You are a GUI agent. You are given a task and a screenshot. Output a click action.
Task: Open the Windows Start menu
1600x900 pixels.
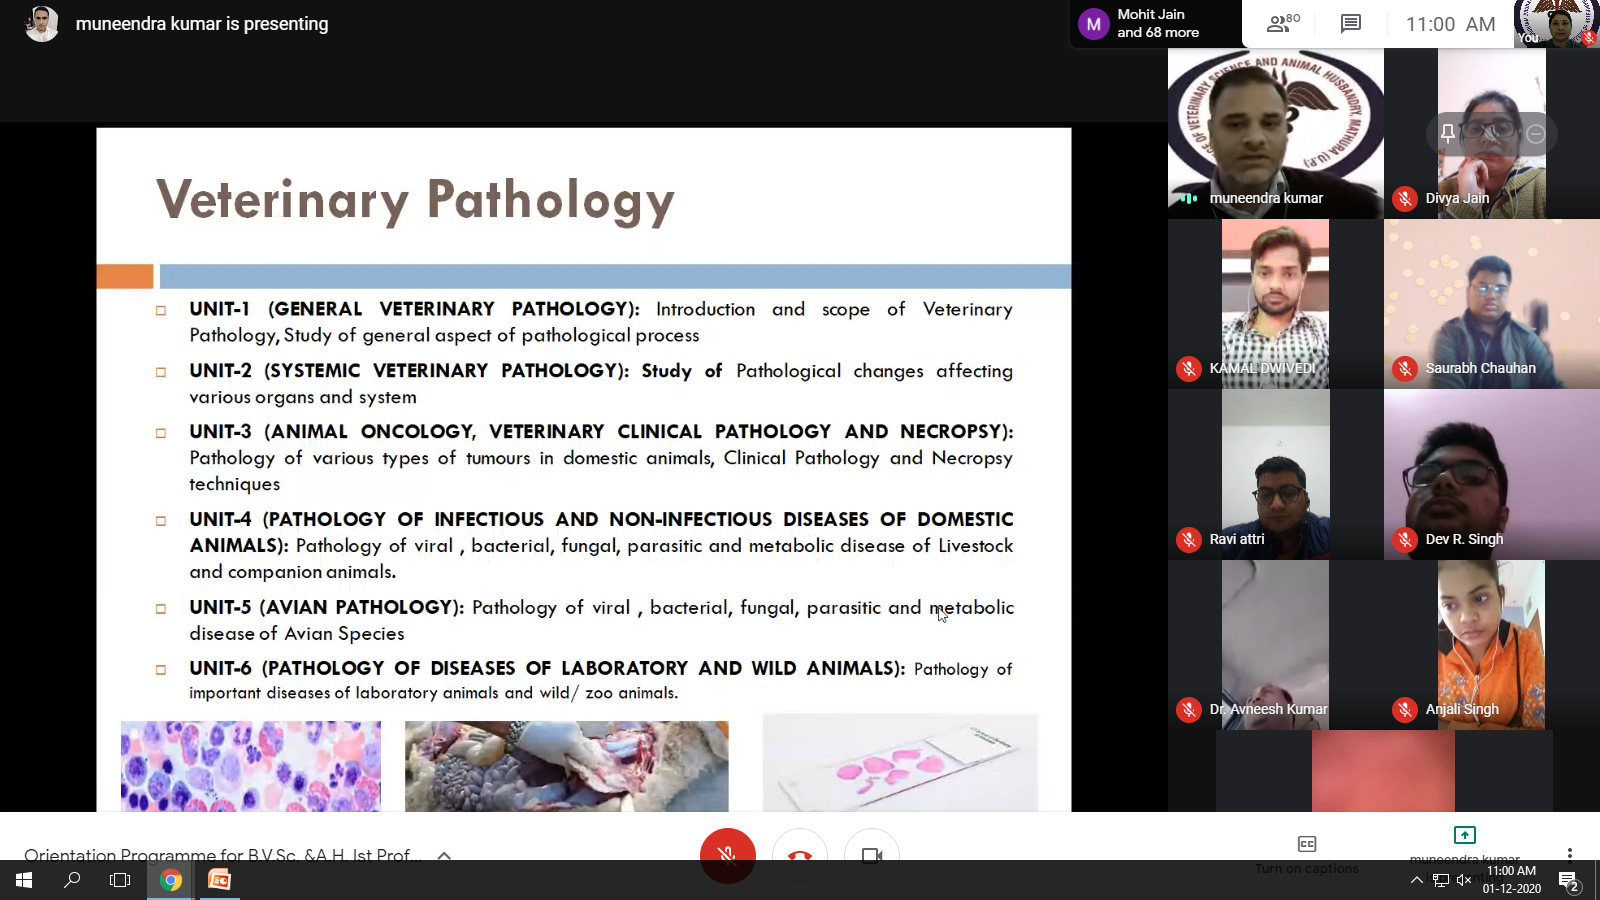tap(24, 880)
